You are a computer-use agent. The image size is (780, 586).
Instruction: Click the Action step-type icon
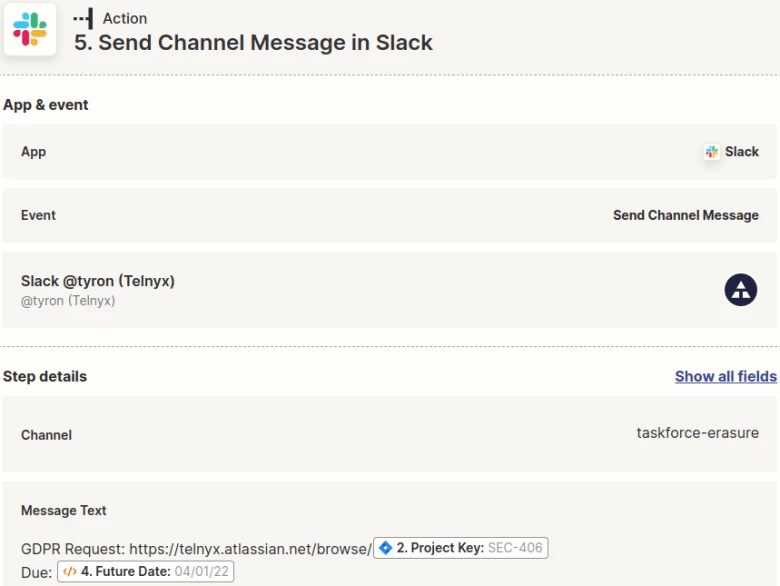83,18
